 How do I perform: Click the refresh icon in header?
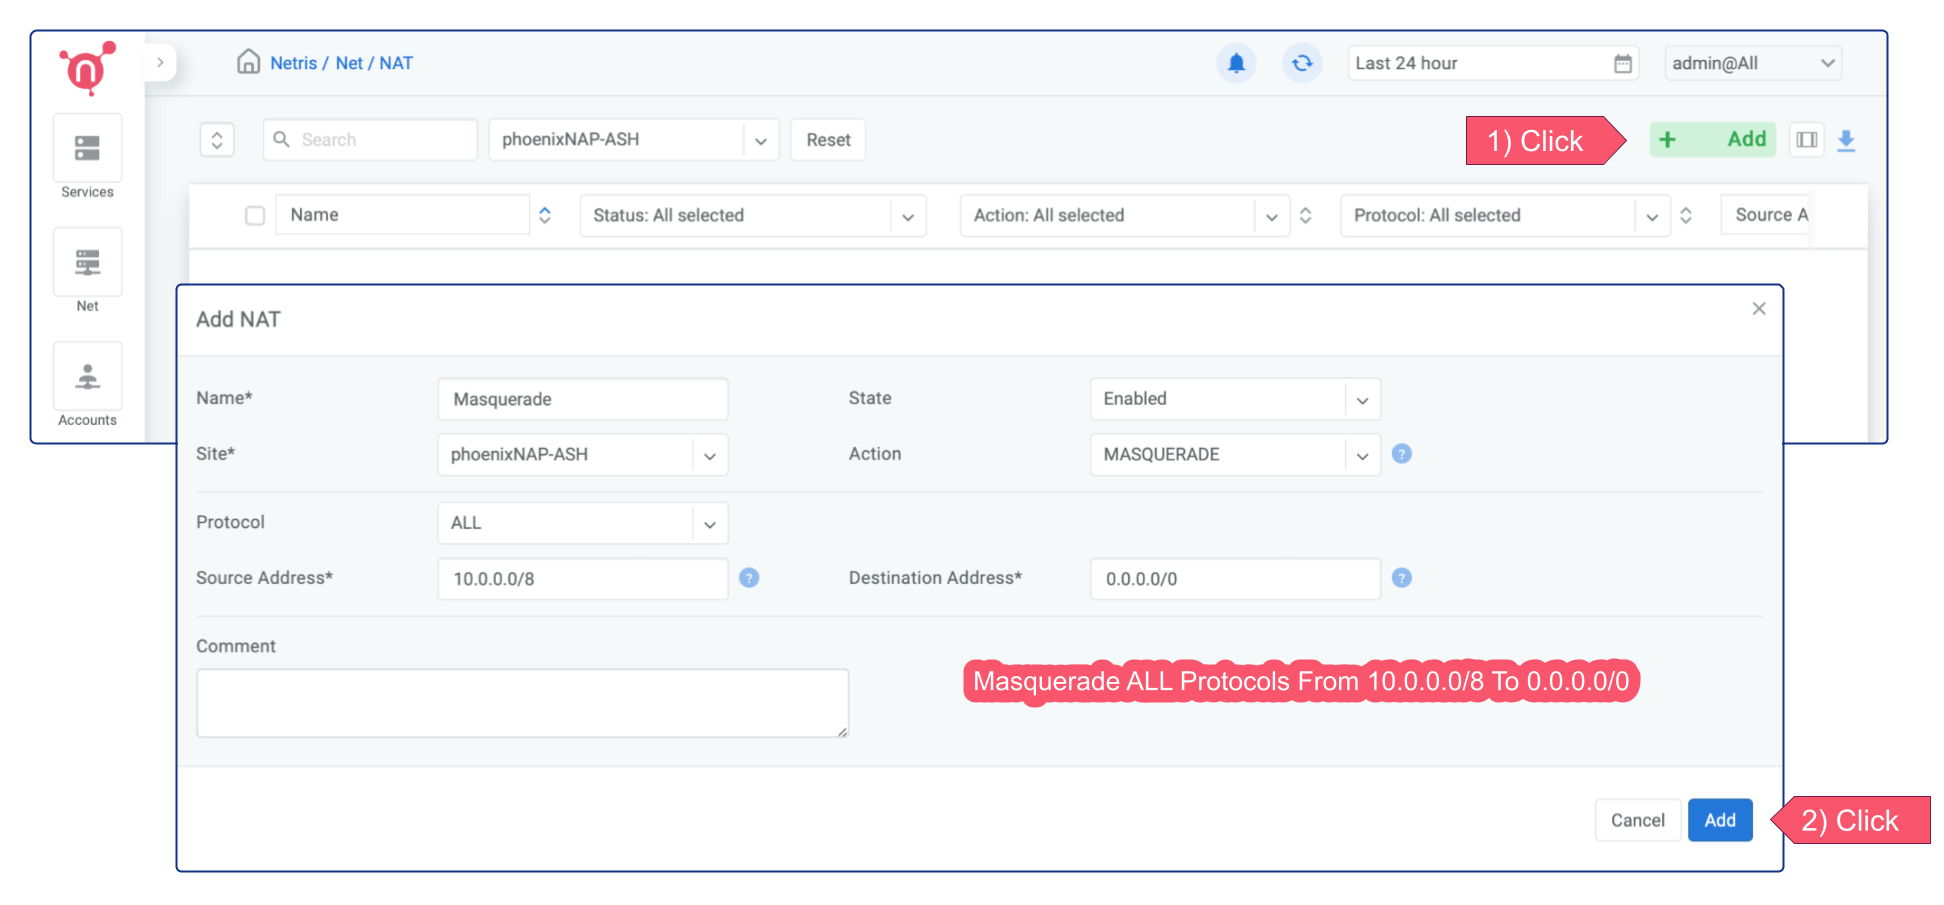click(1301, 63)
